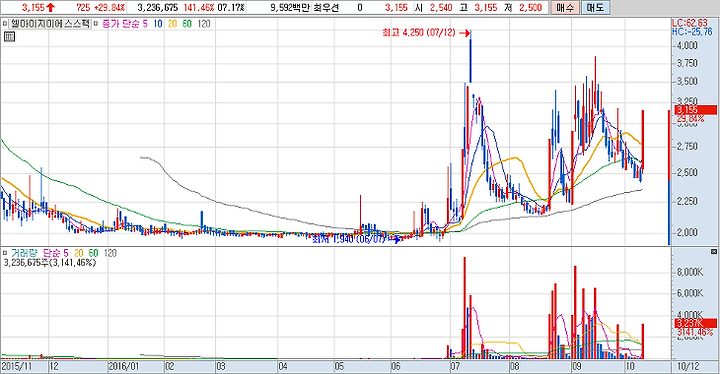Click the 저 2,500 low price
Image resolution: width=720 pixels, height=374 pixels.
[x=523, y=7]
